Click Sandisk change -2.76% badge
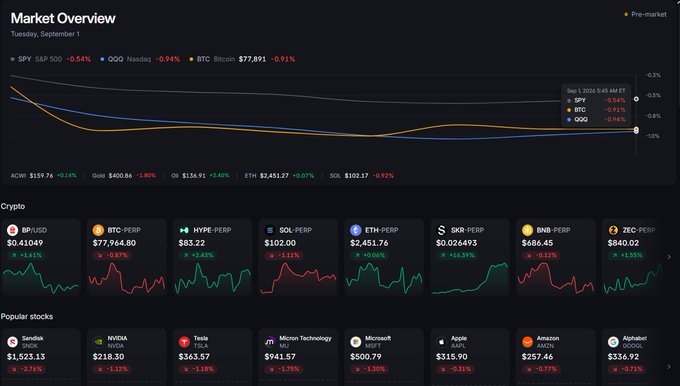Image resolution: width=680 pixels, height=386 pixels. click(x=27, y=369)
